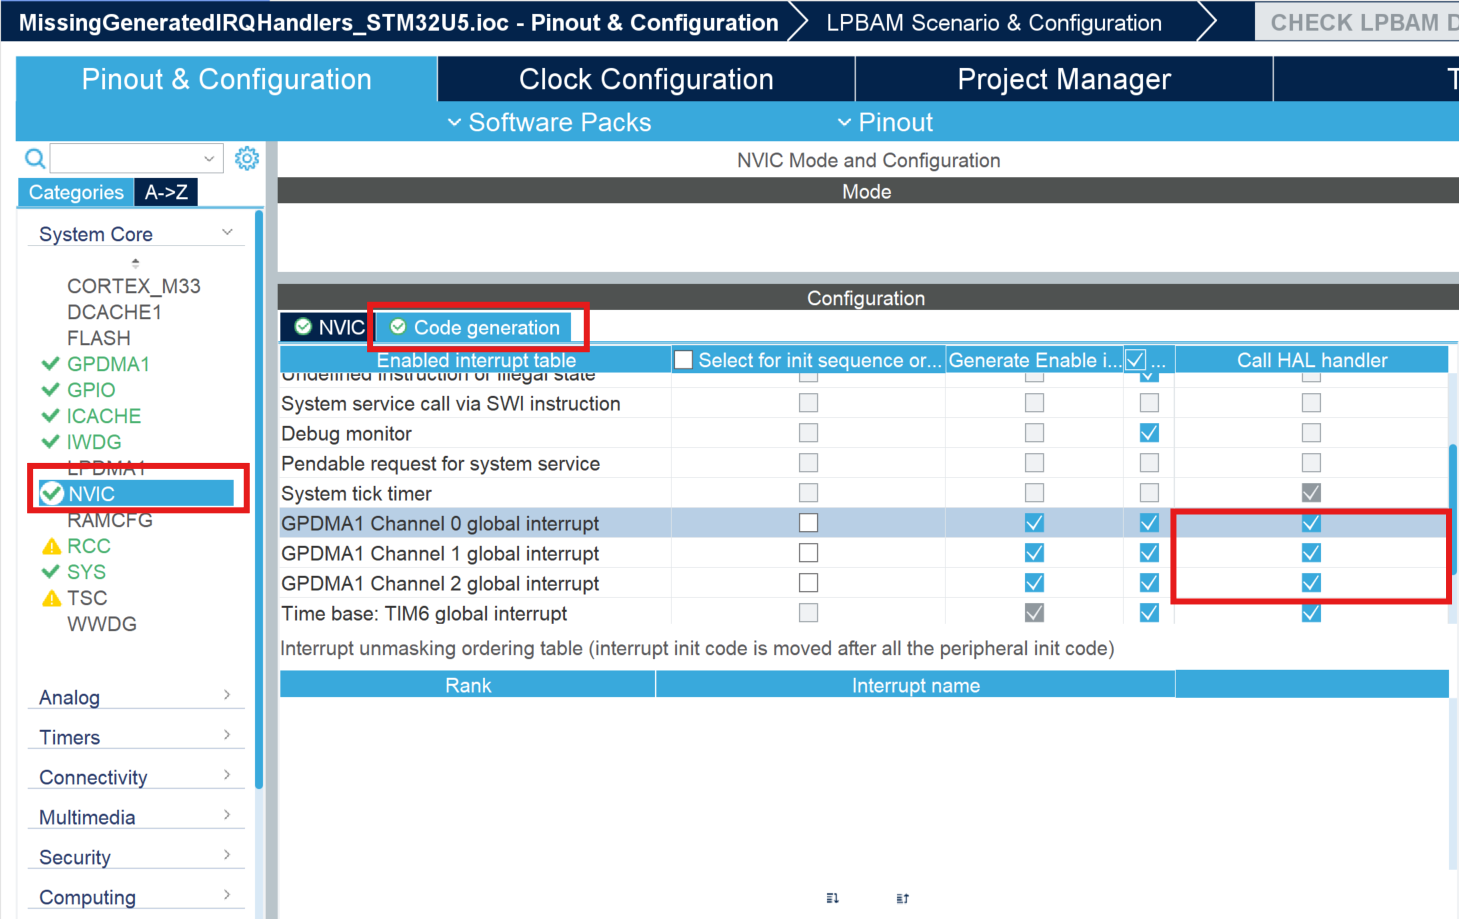Screen dimensions: 1459x919
Task: Disable Call HAL handler for GPDMA1 Channel 1
Action: pyautogui.click(x=1310, y=552)
